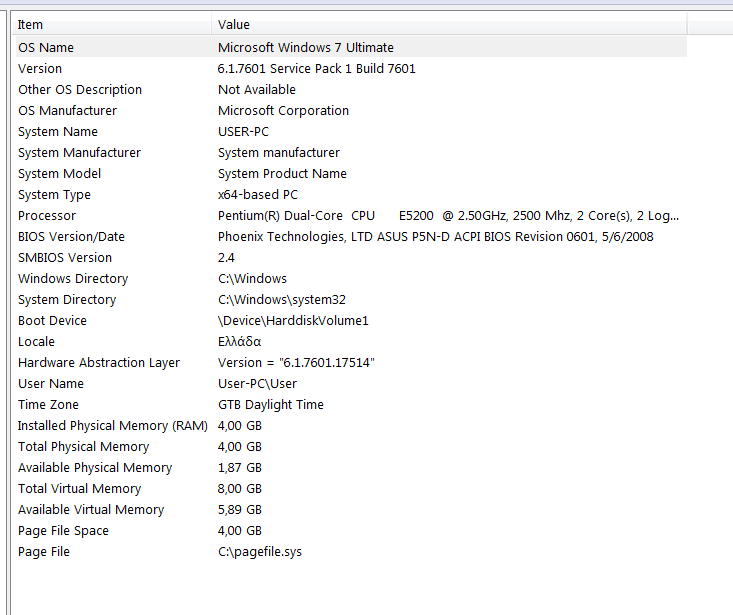
Task: Select the Time Zone row label
Action: 48,405
